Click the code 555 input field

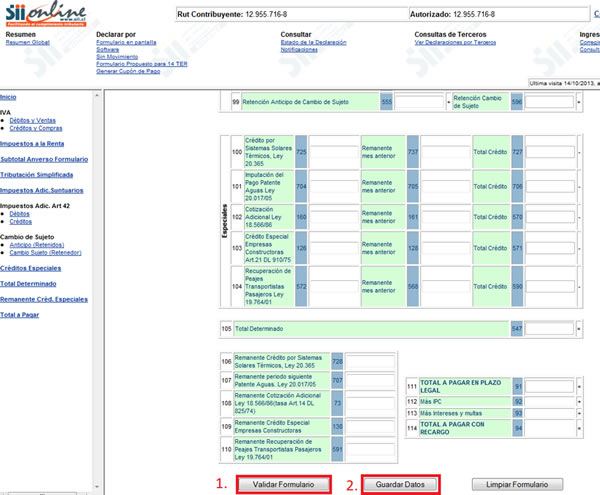[418, 102]
